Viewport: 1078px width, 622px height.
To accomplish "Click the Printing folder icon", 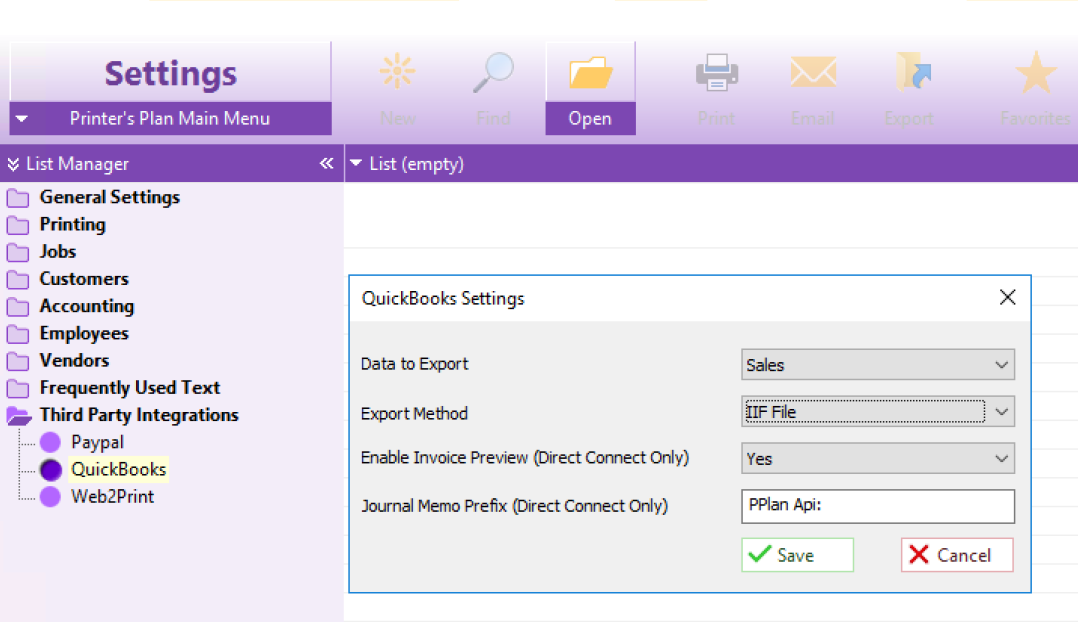I will click(x=18, y=225).
